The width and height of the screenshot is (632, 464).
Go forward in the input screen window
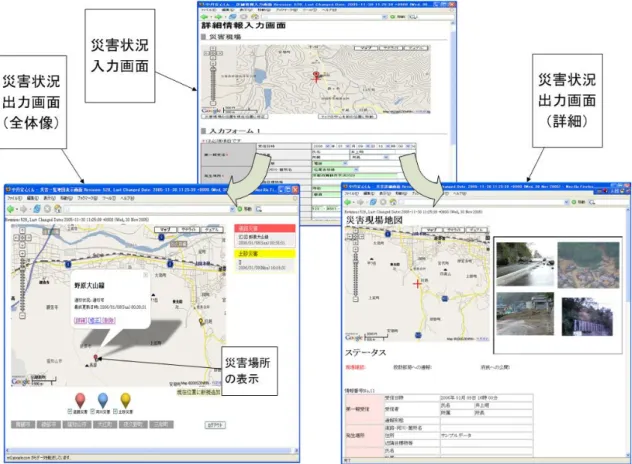coord(218,17)
